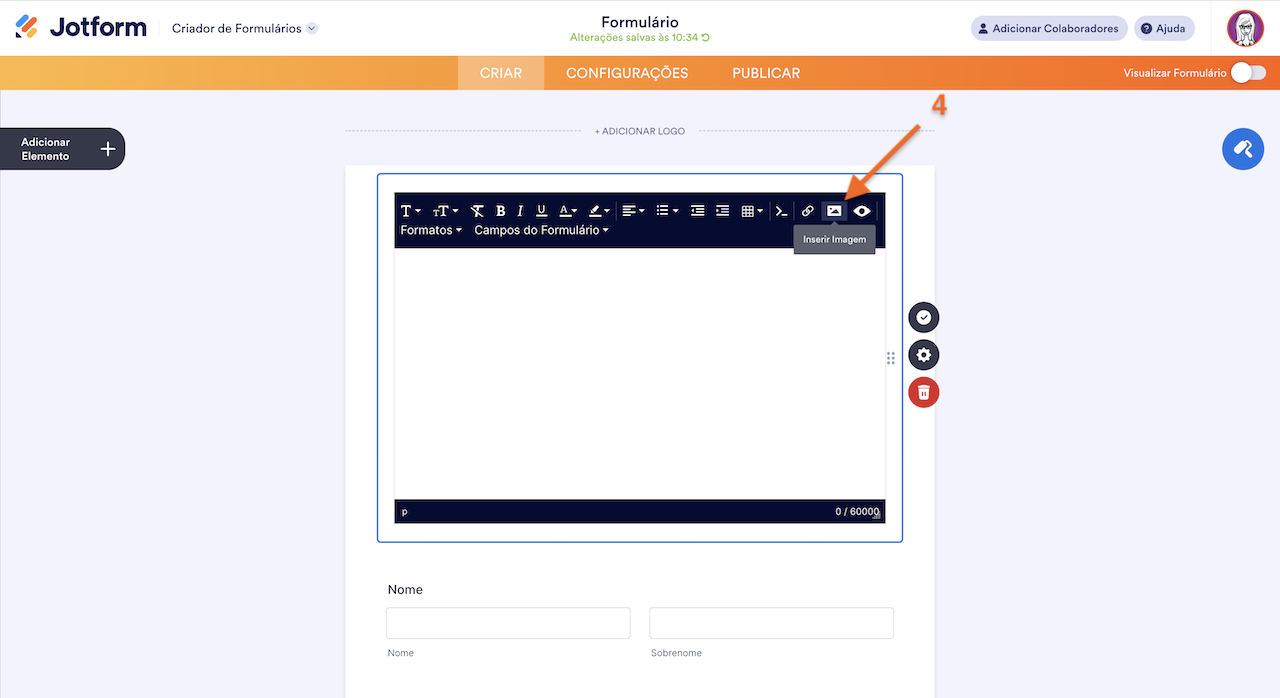Click the Insert Image toolbar icon
Viewport: 1280px width, 698px height.
[x=833, y=211]
